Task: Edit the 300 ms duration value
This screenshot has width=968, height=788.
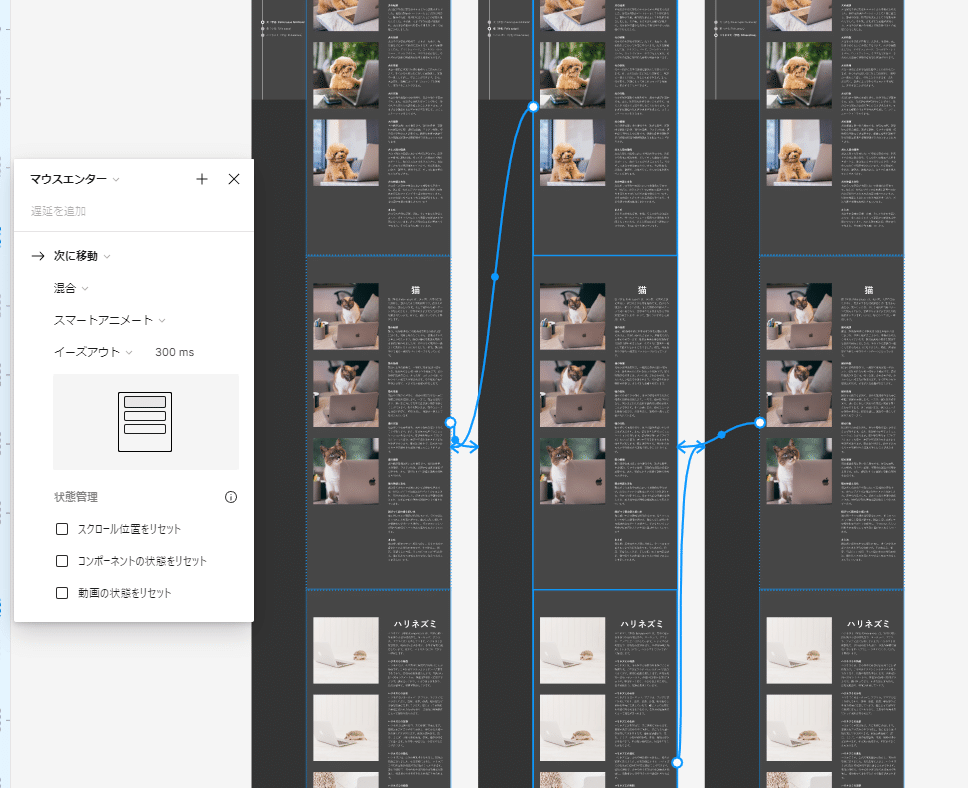Action: (175, 352)
